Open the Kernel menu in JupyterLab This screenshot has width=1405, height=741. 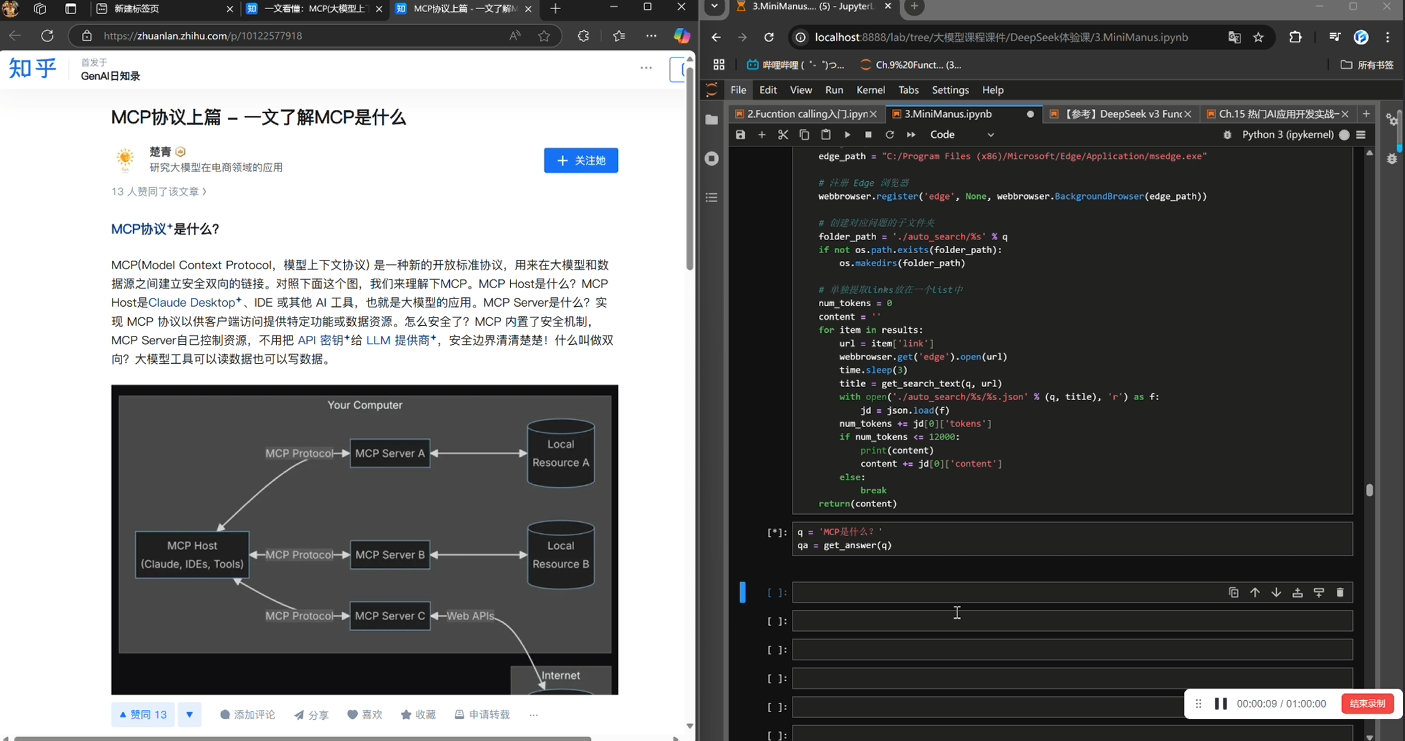click(870, 90)
